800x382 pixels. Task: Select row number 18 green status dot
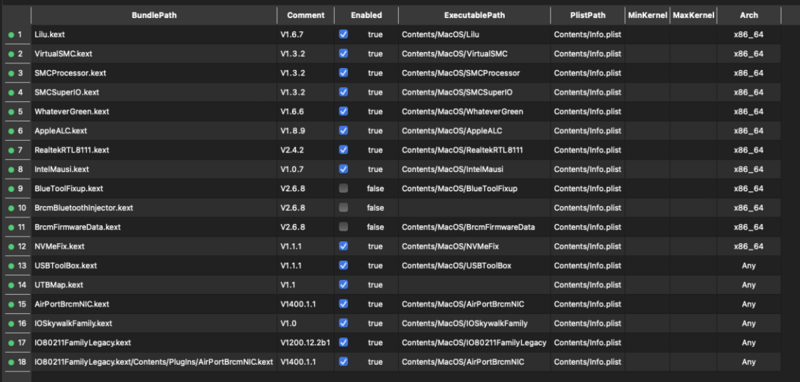(x=10, y=362)
